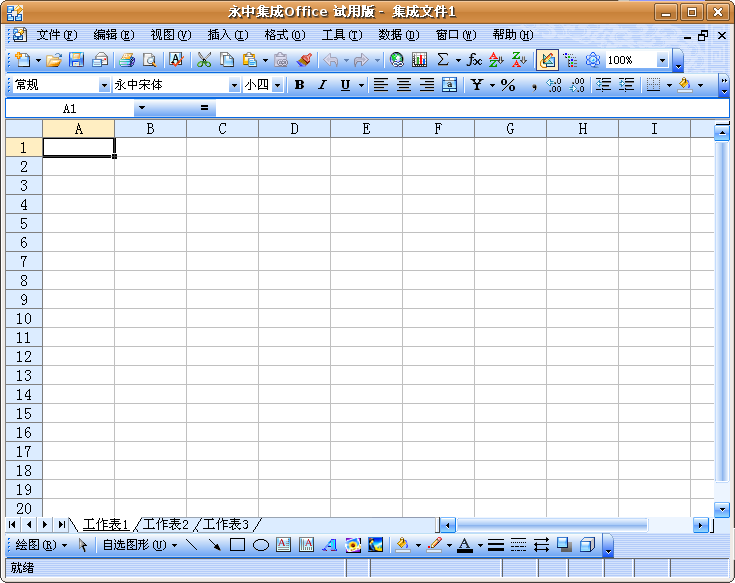Click the New document icon
Screen dimensions: 735x583
(x=22, y=60)
